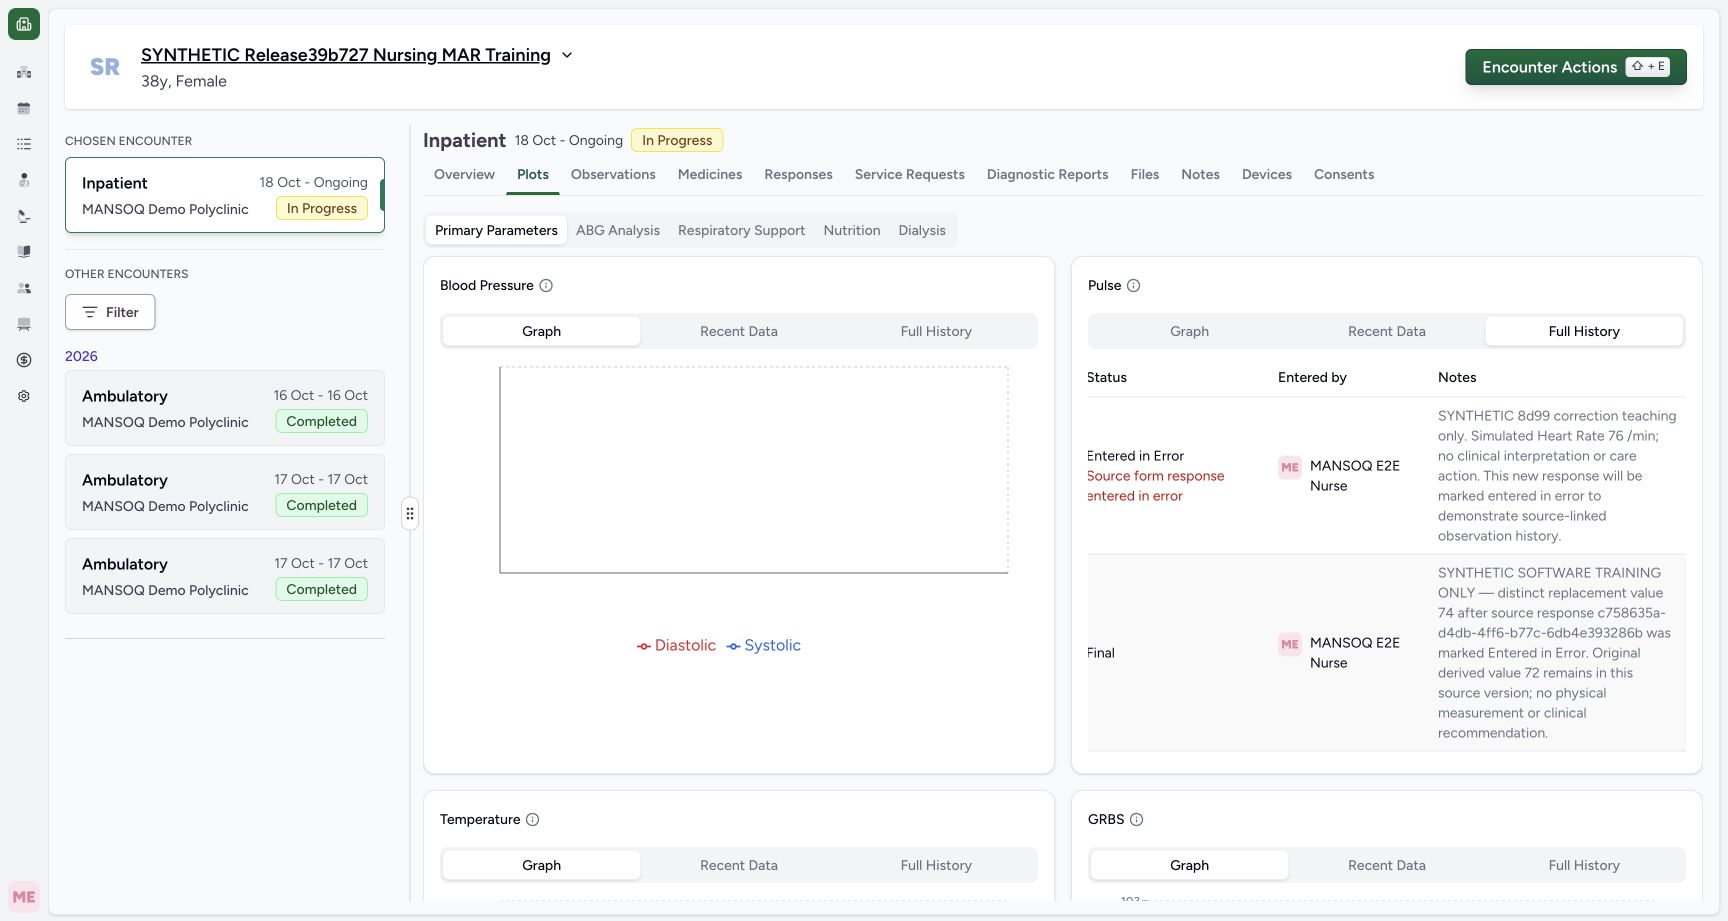The height and width of the screenshot is (921, 1728).
Task: Open patient name SYNTHETIC Release39b727 link
Action: tap(346, 55)
